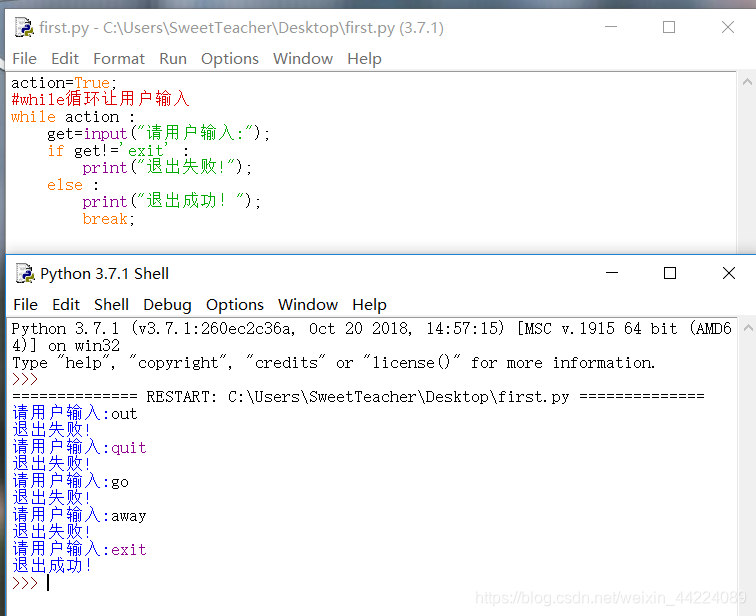Click the 'break;' statement in editor
The image size is (756, 616).
tap(108, 219)
